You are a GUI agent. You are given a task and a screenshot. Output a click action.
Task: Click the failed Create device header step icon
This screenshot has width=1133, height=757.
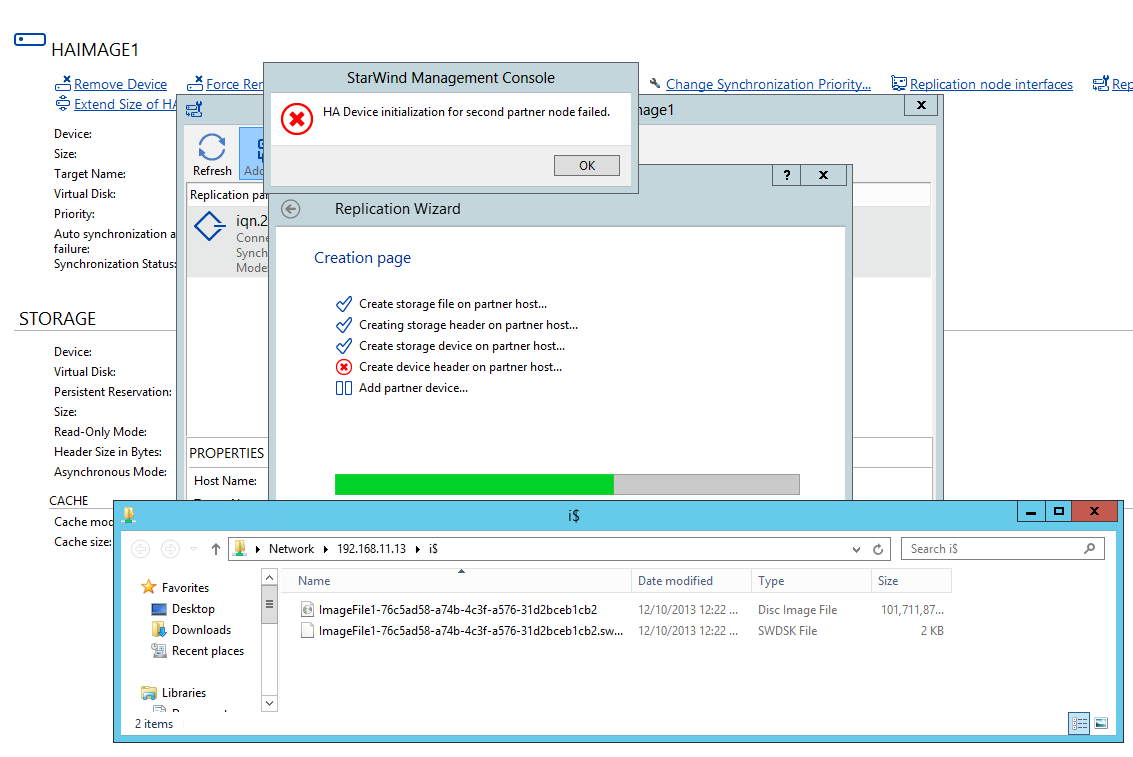(344, 367)
